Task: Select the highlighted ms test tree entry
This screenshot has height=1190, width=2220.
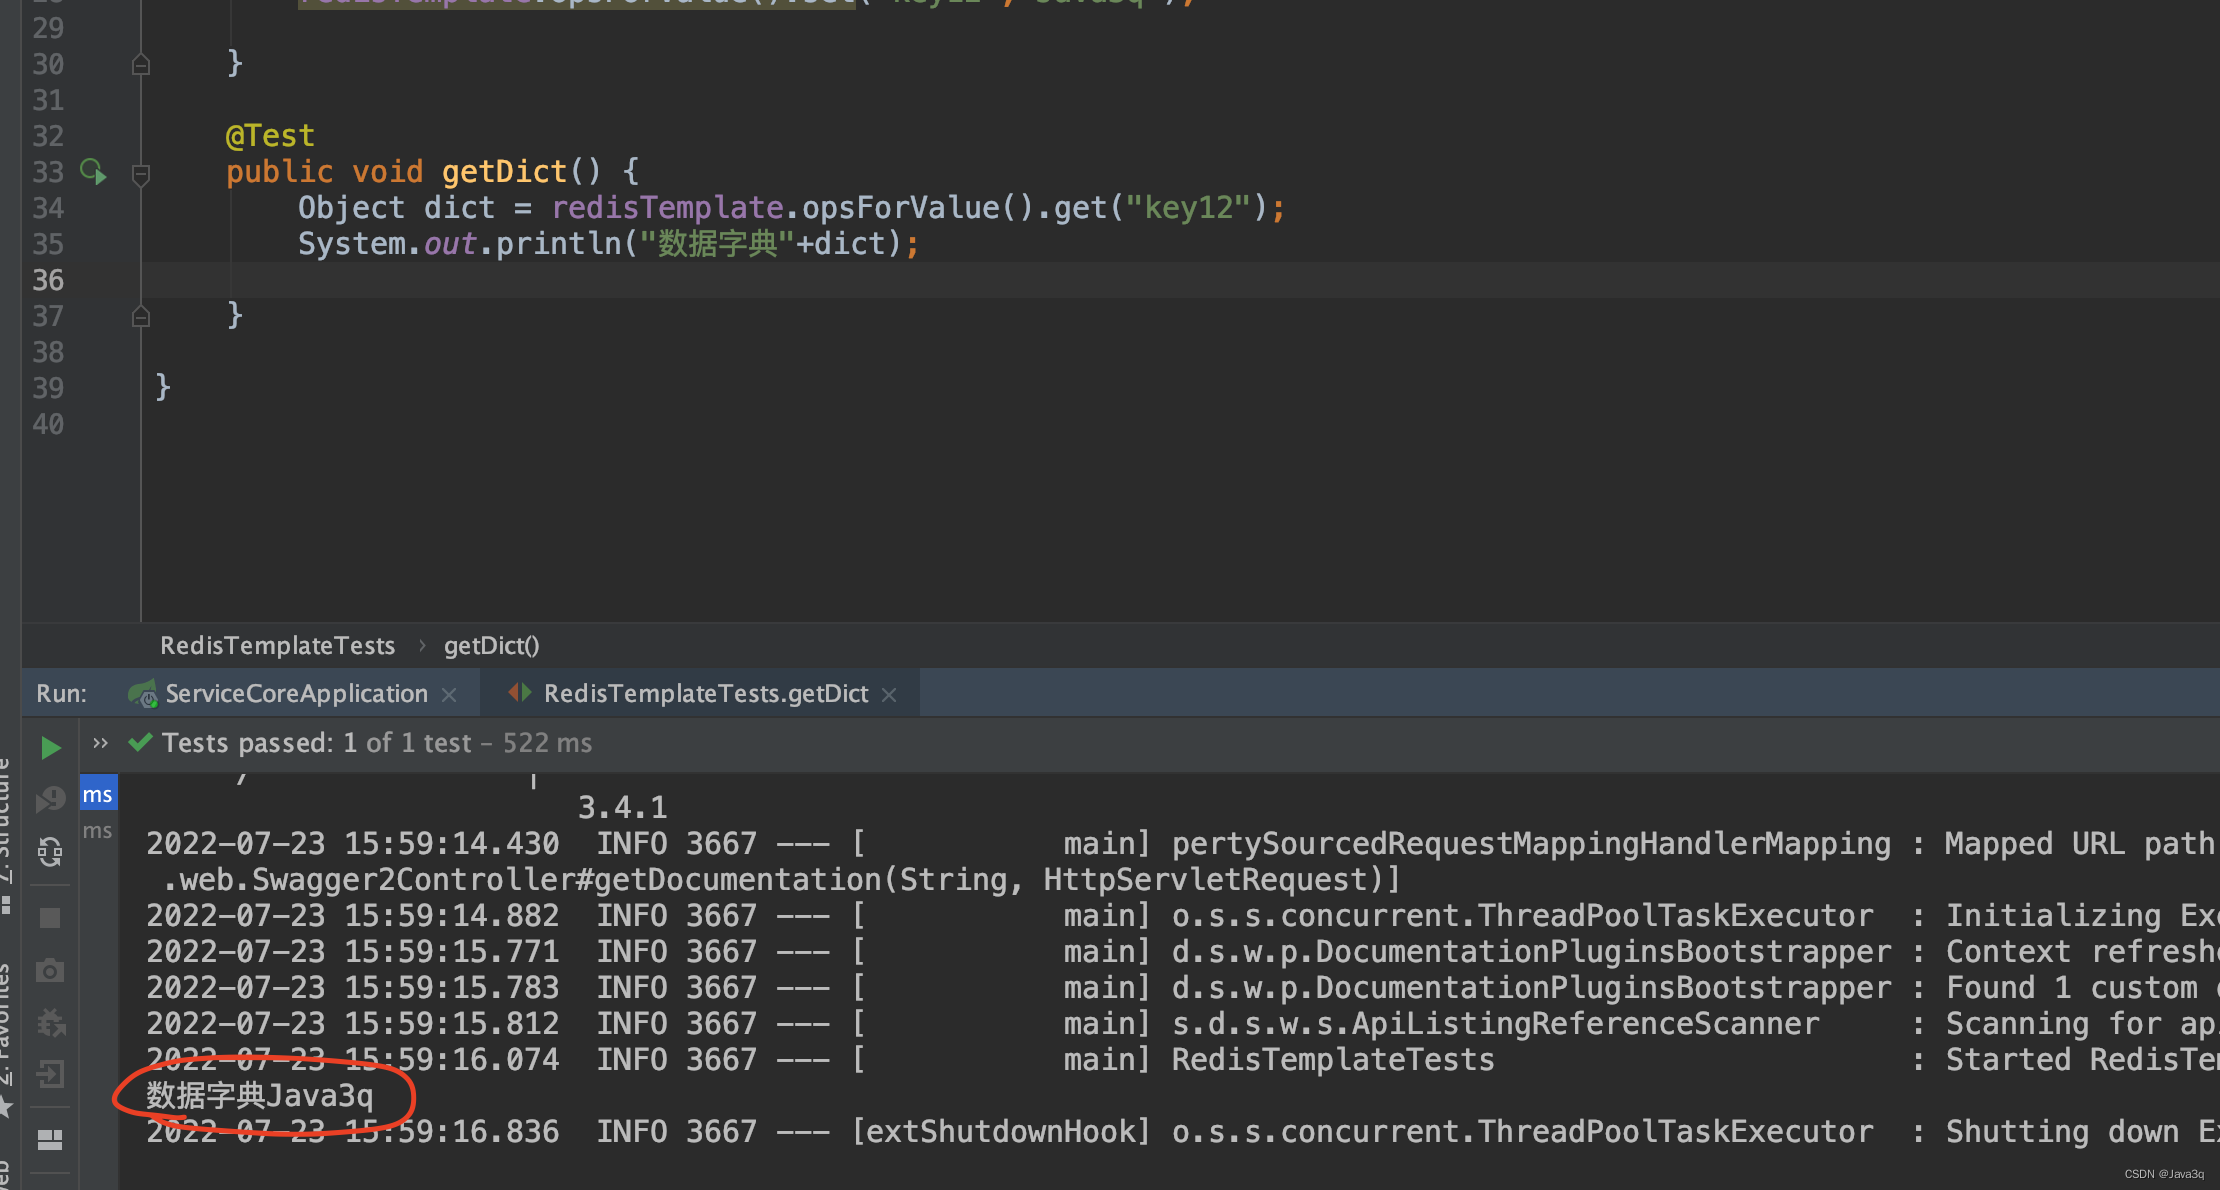Action: click(98, 795)
